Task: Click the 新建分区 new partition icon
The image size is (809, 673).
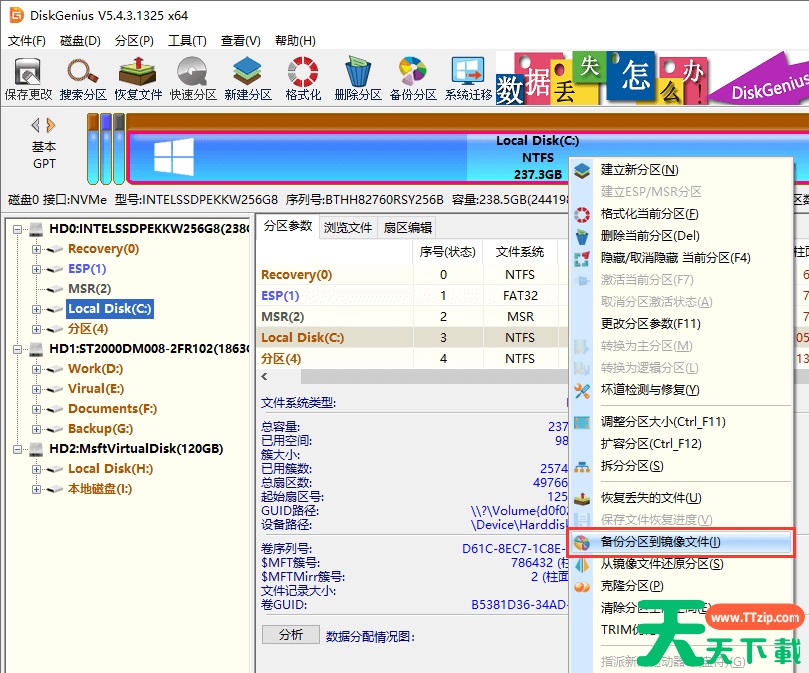Action: [x=248, y=78]
